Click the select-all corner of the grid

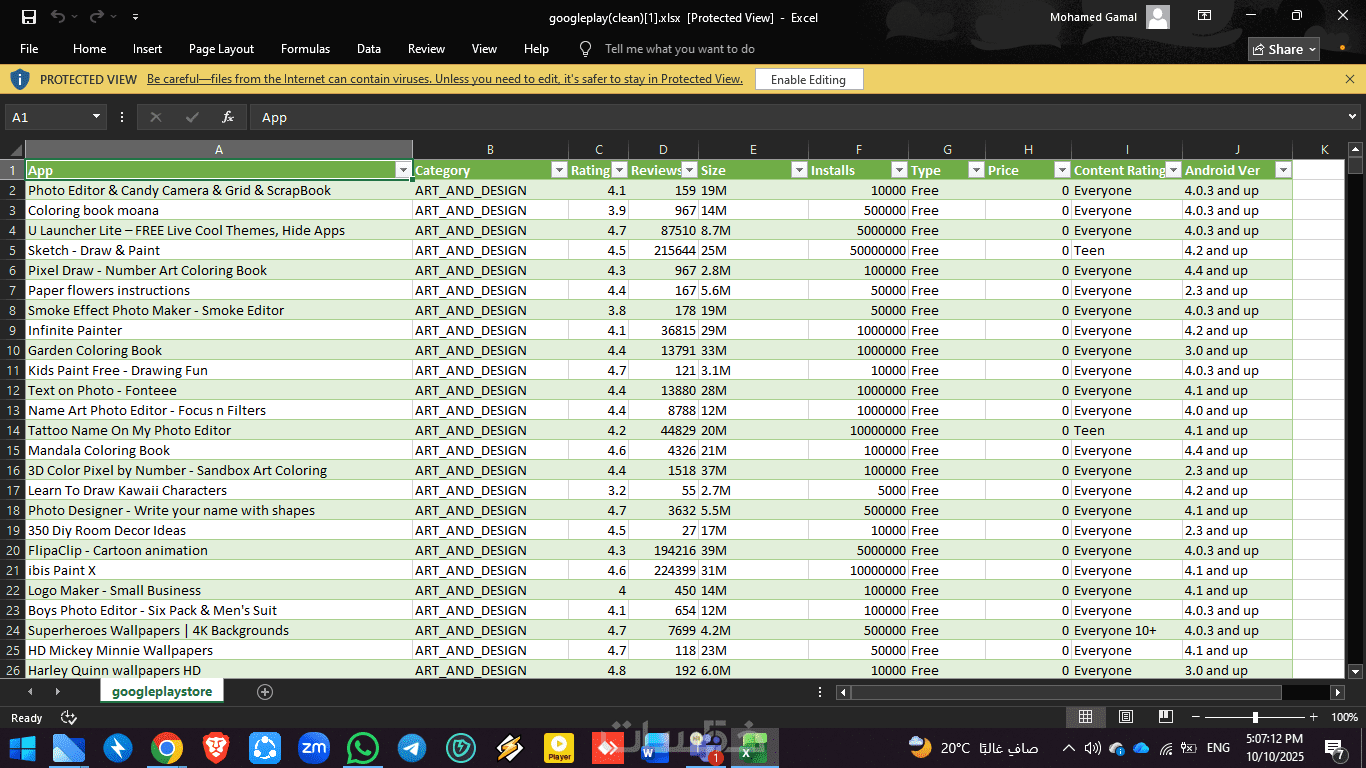pos(13,149)
